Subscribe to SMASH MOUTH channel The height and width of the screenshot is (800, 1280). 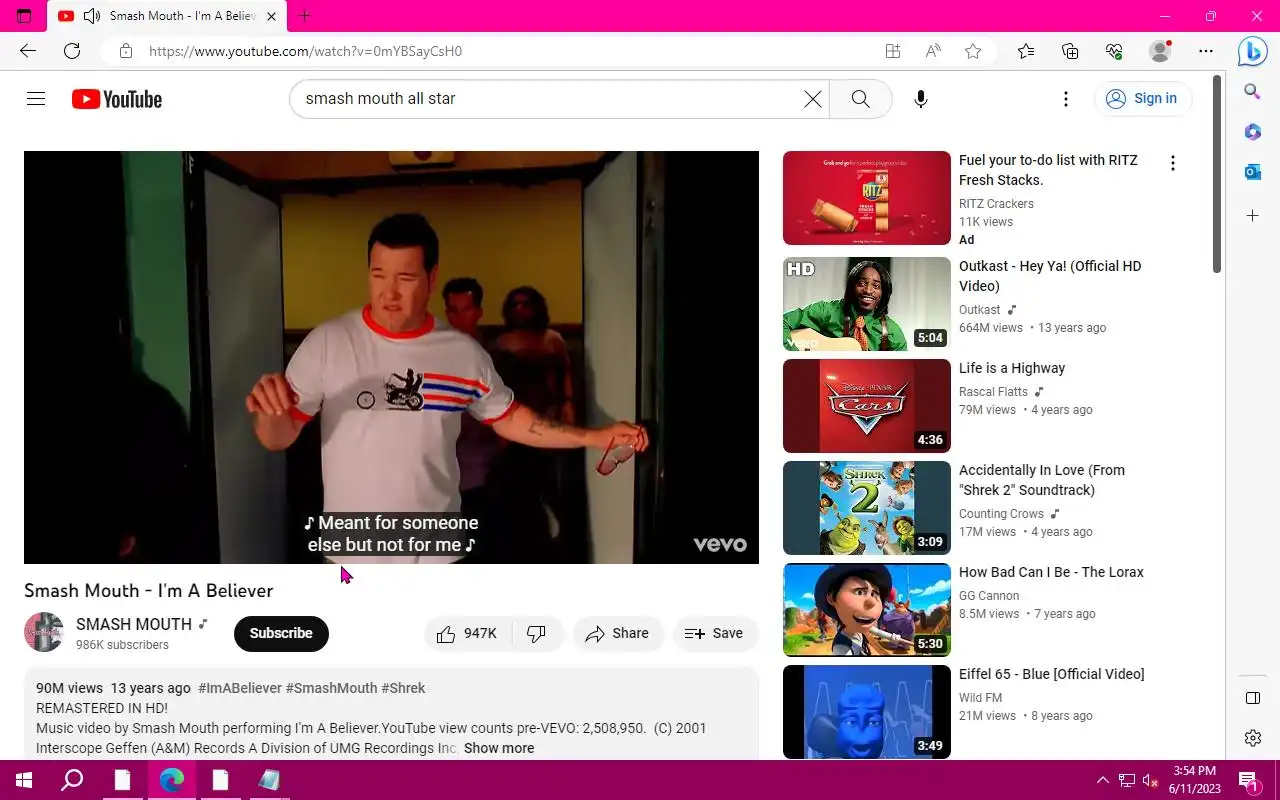tap(281, 633)
